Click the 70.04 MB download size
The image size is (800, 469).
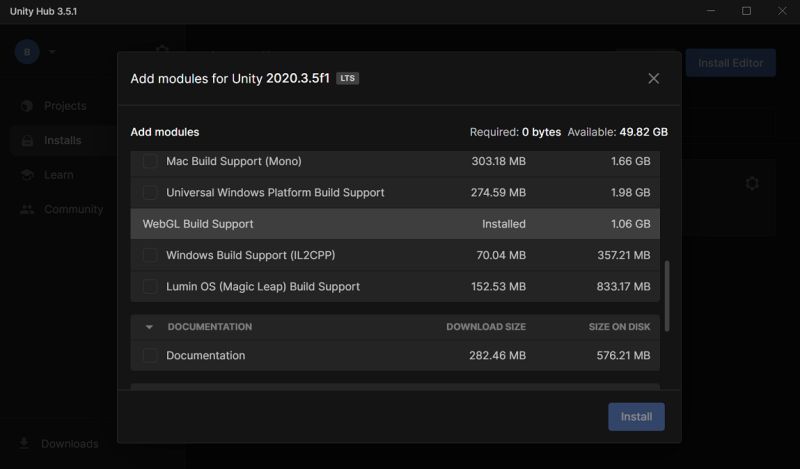tap(501, 255)
